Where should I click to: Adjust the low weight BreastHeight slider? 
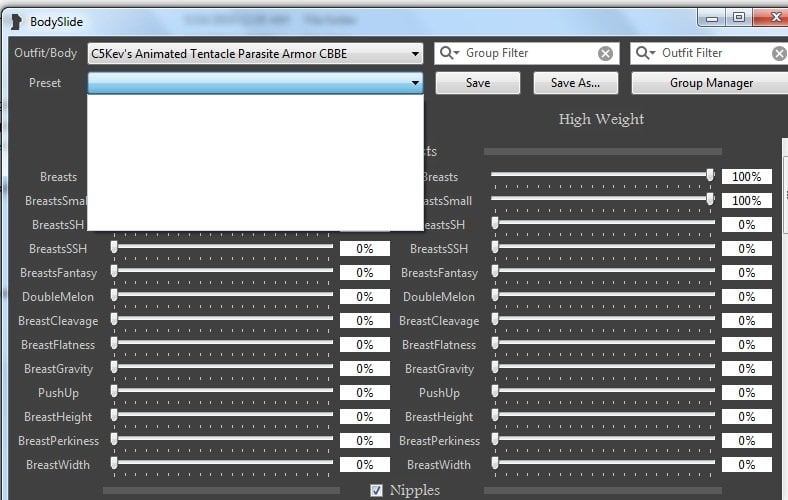[x=222, y=415]
